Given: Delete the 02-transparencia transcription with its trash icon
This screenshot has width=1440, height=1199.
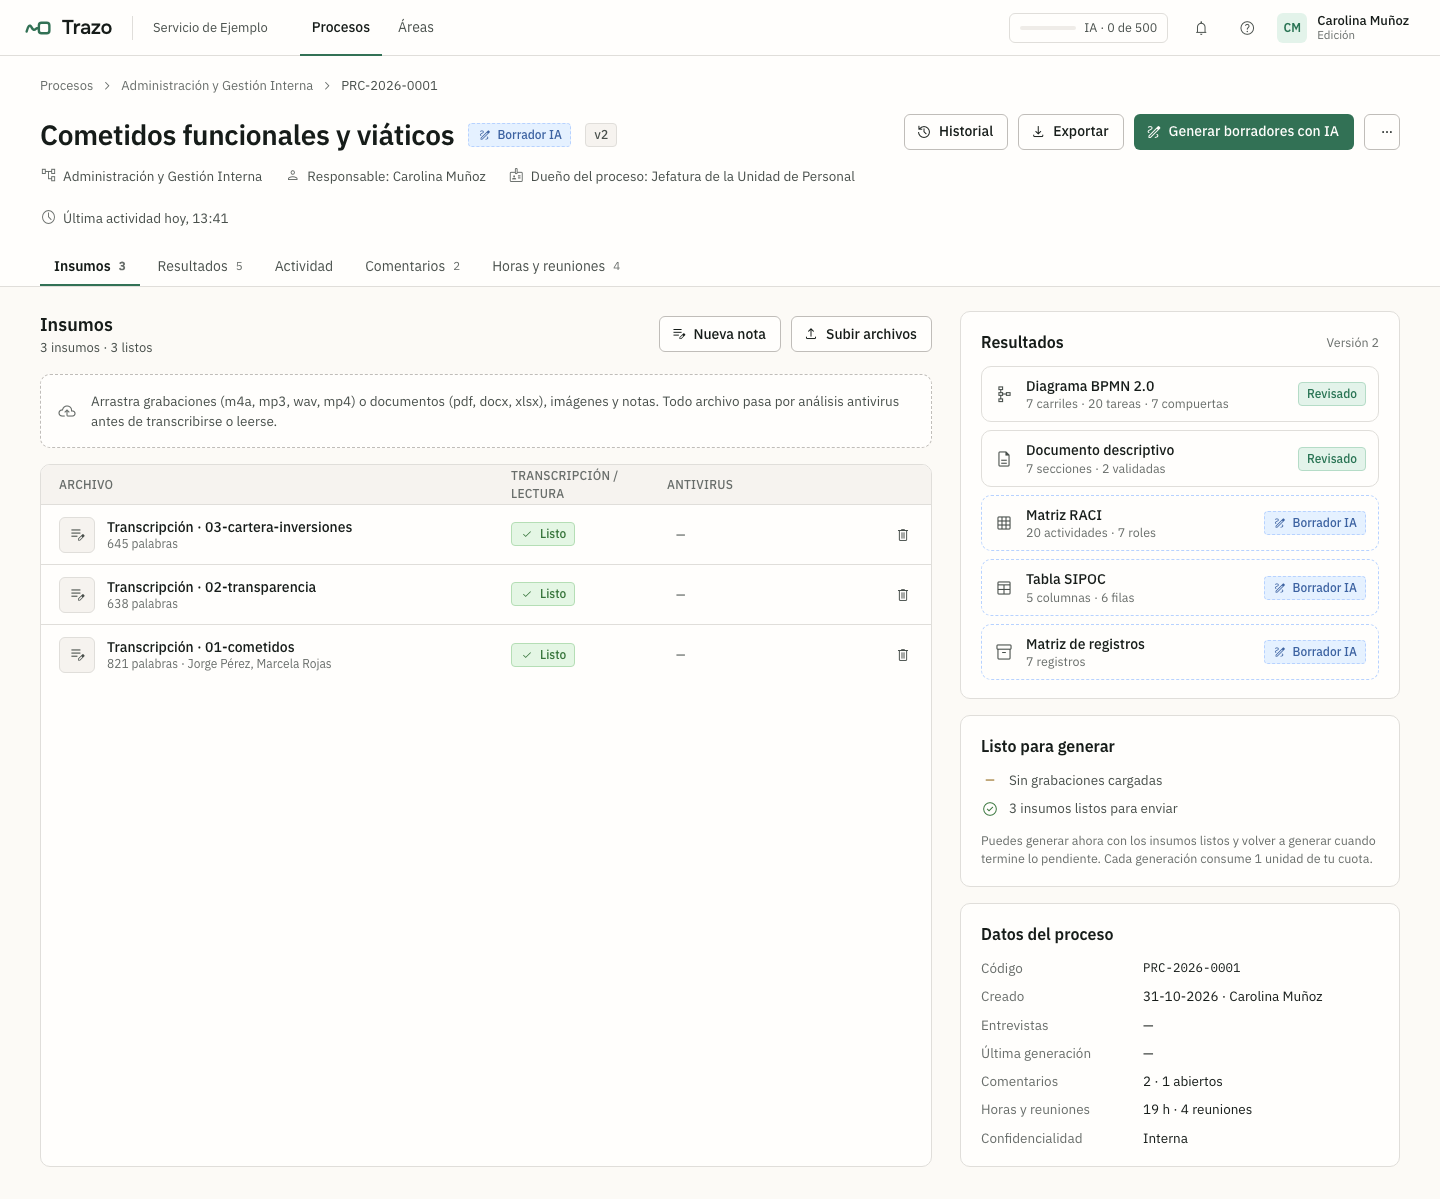Looking at the screenshot, I should [903, 595].
